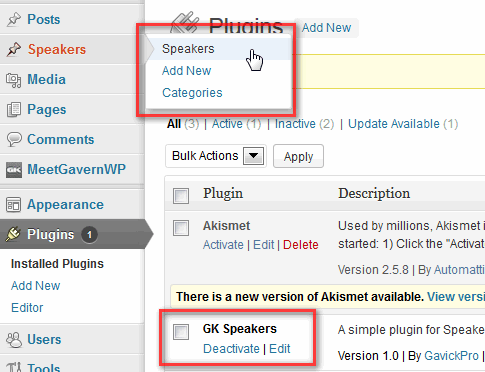Click the Speakers pin icon in sidebar

coord(14,49)
